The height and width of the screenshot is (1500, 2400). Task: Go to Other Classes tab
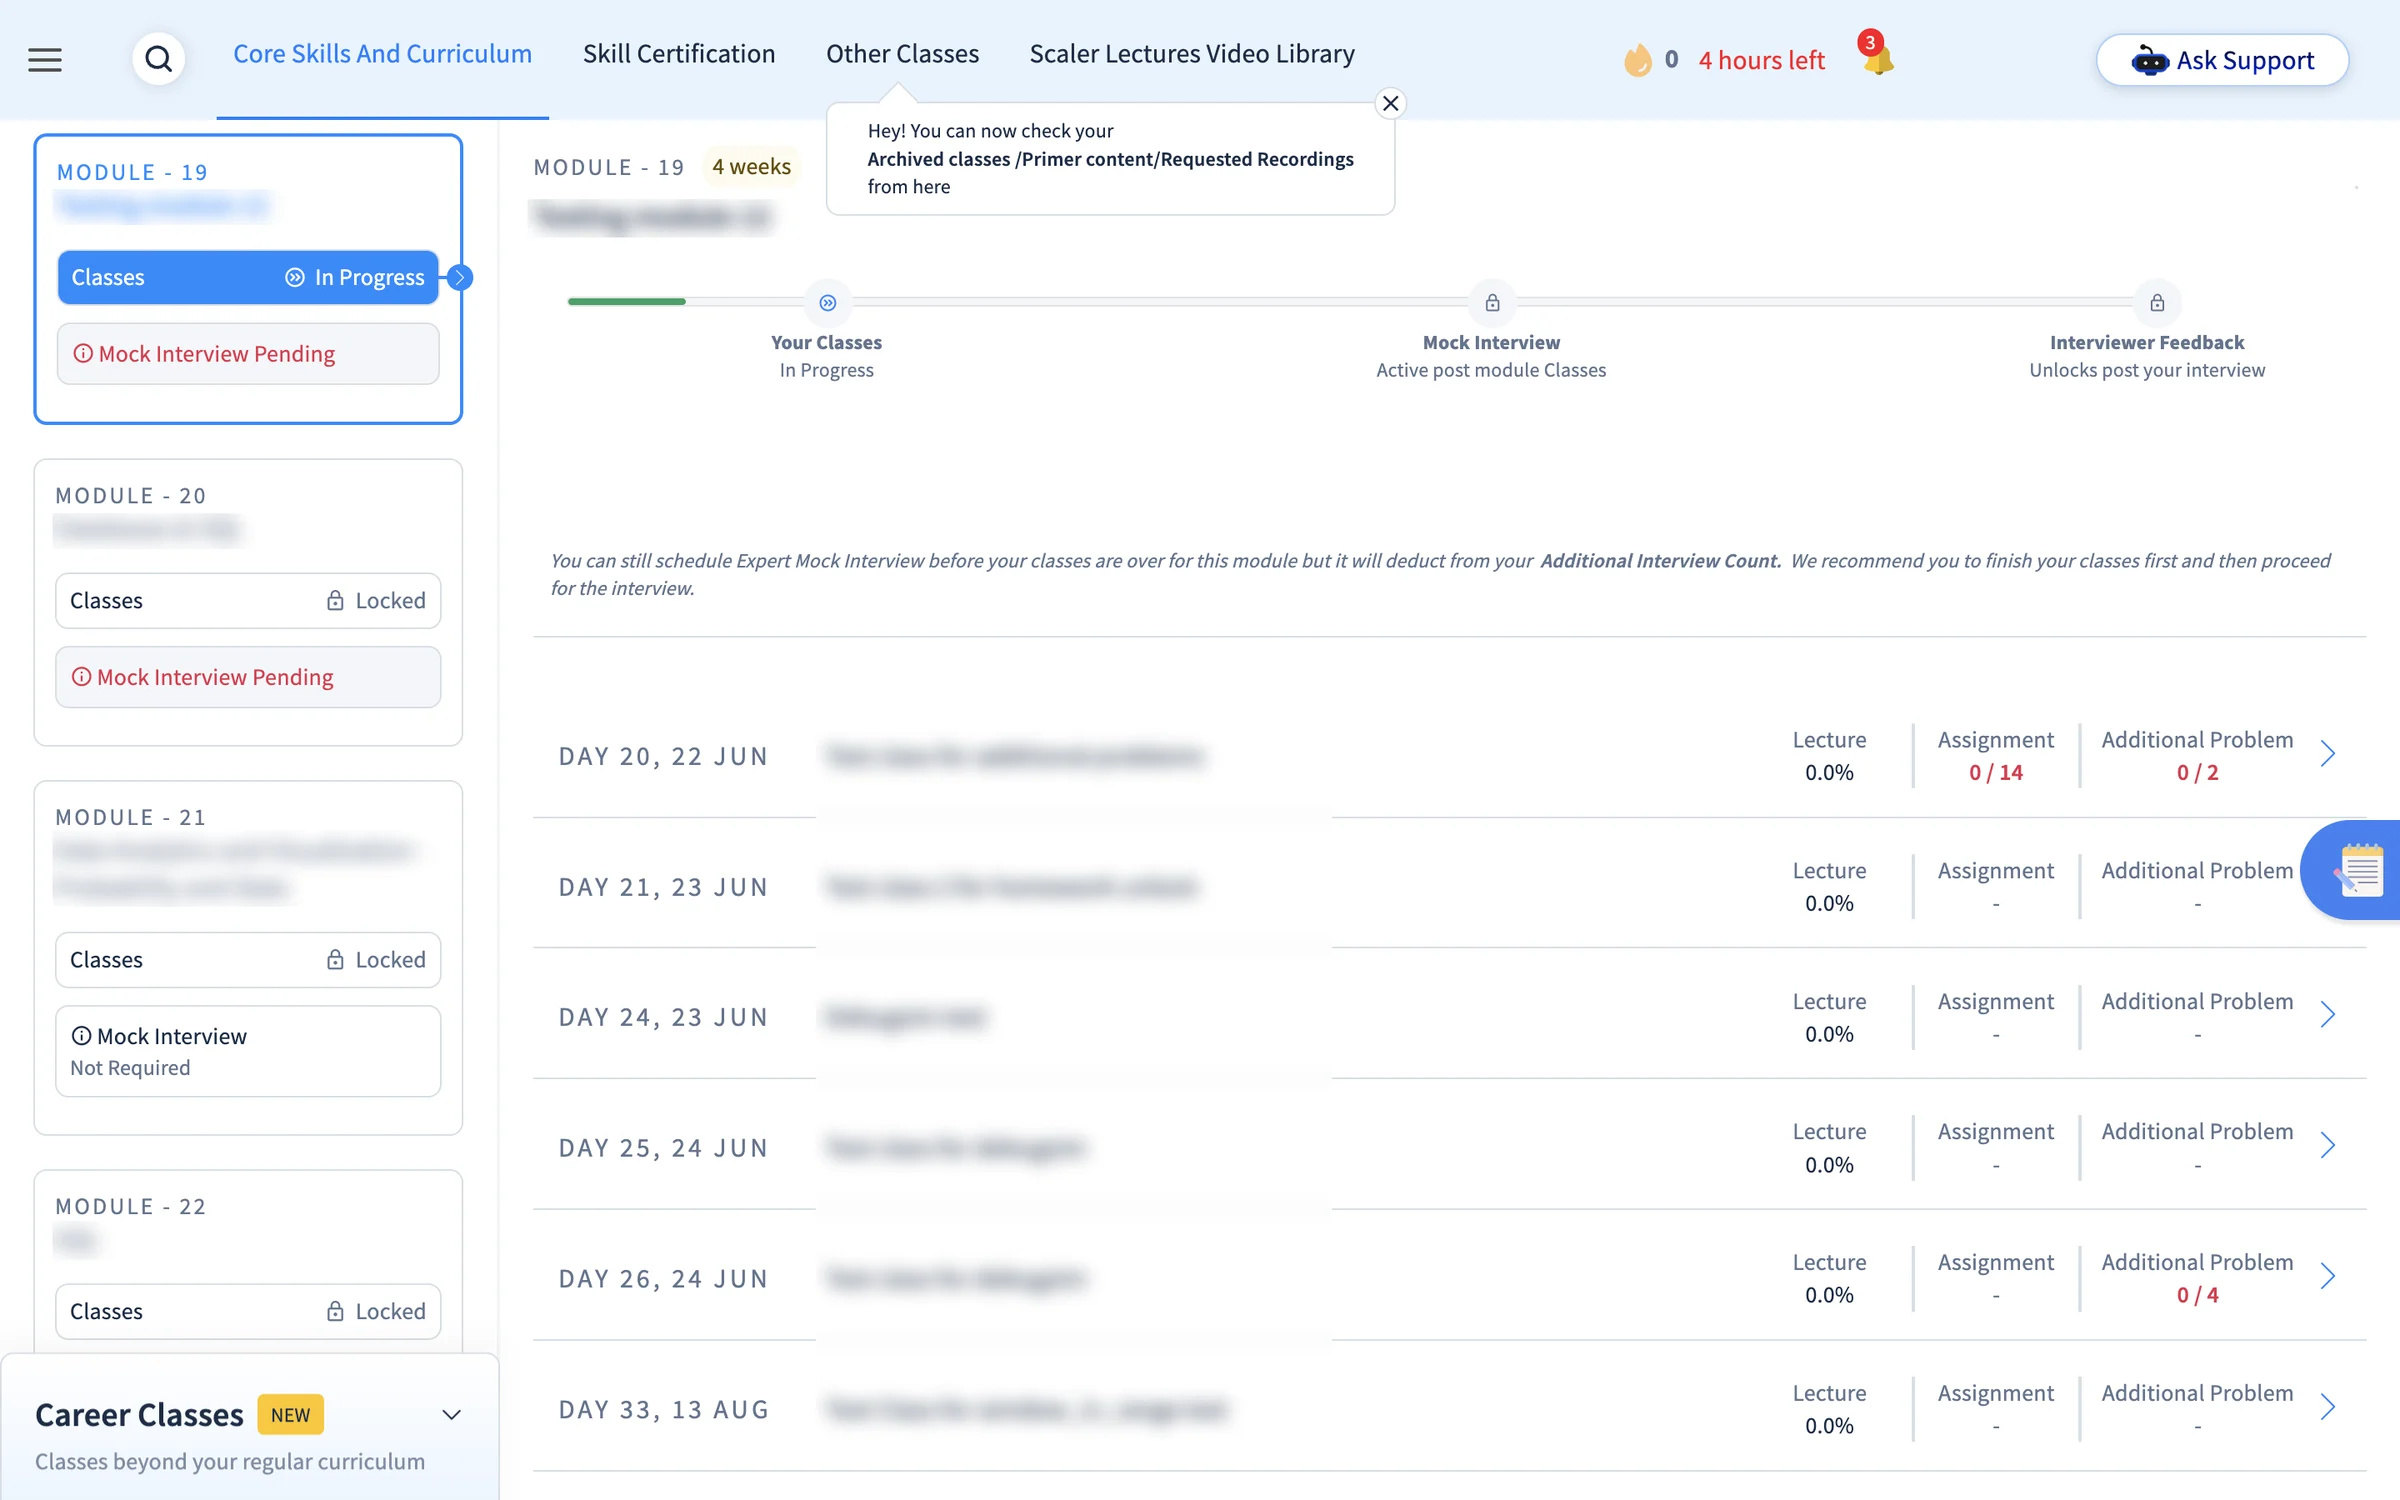pos(902,54)
